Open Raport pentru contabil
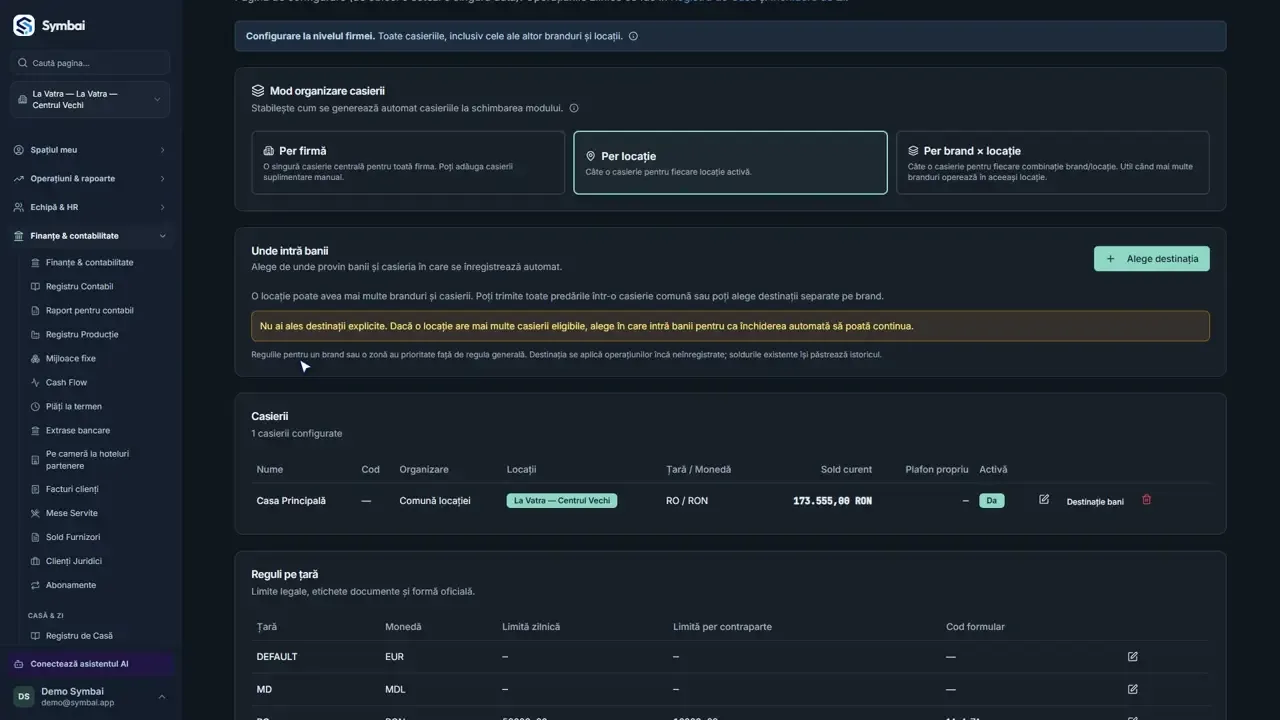The height and width of the screenshot is (720, 1280). [89, 310]
